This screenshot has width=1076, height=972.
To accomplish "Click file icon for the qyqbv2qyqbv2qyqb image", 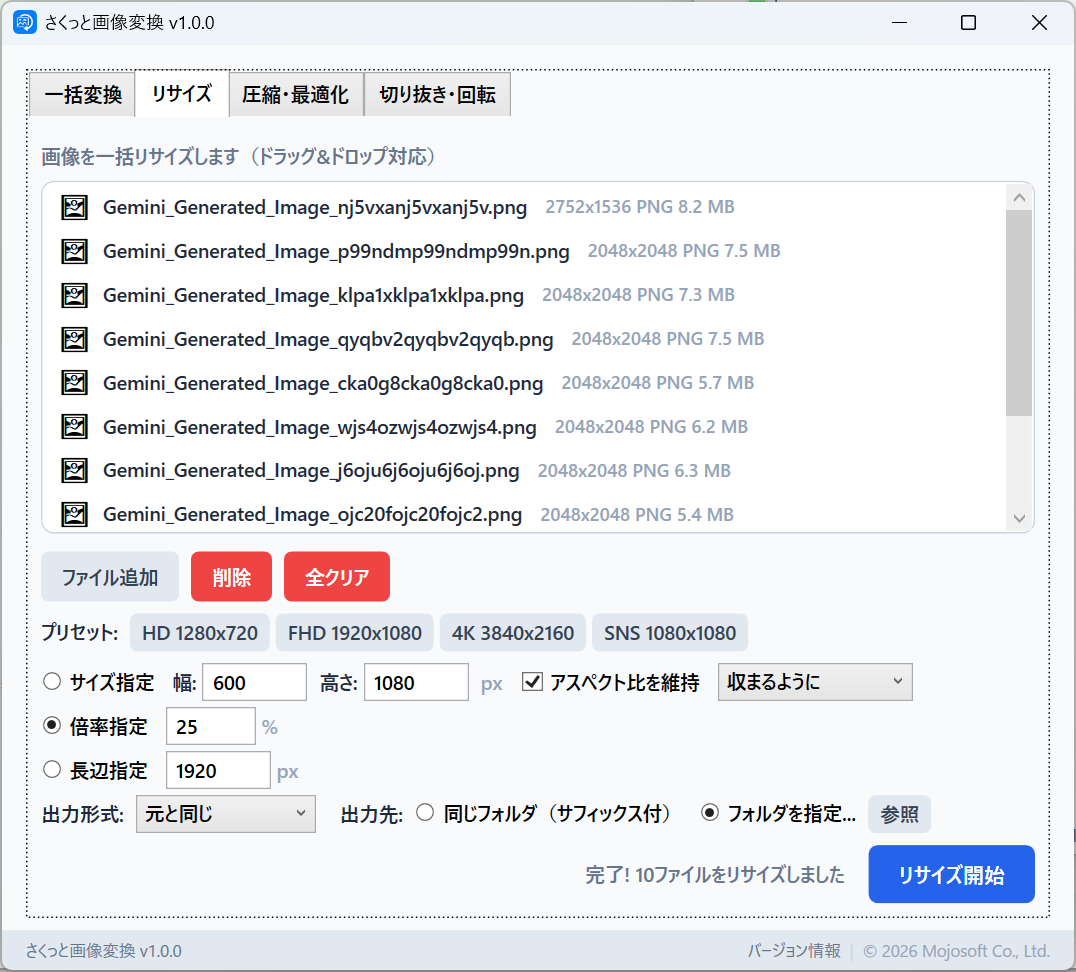I will 75,339.
